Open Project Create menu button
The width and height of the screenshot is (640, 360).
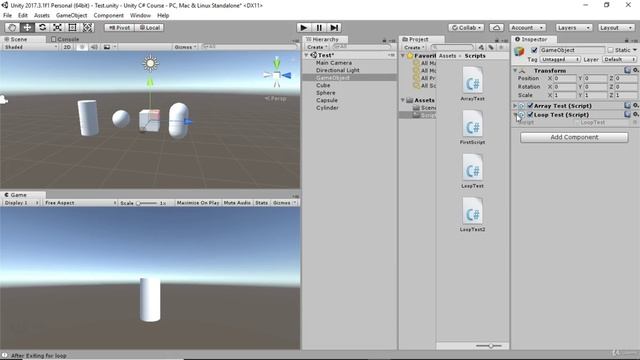click(x=414, y=47)
